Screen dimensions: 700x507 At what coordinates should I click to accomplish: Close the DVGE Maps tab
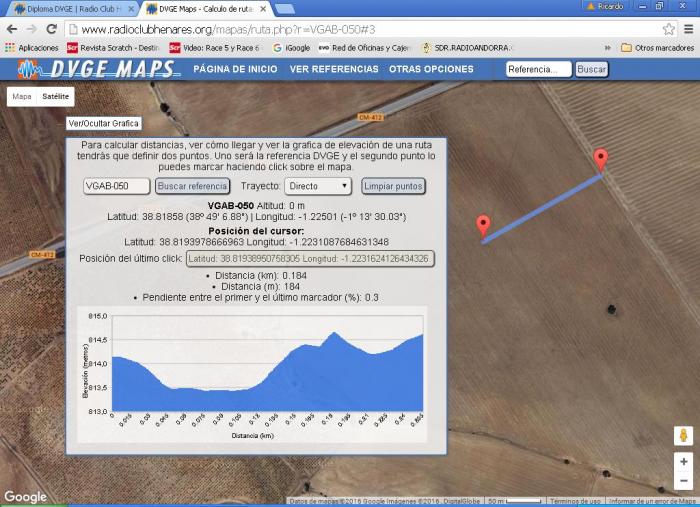263,8
